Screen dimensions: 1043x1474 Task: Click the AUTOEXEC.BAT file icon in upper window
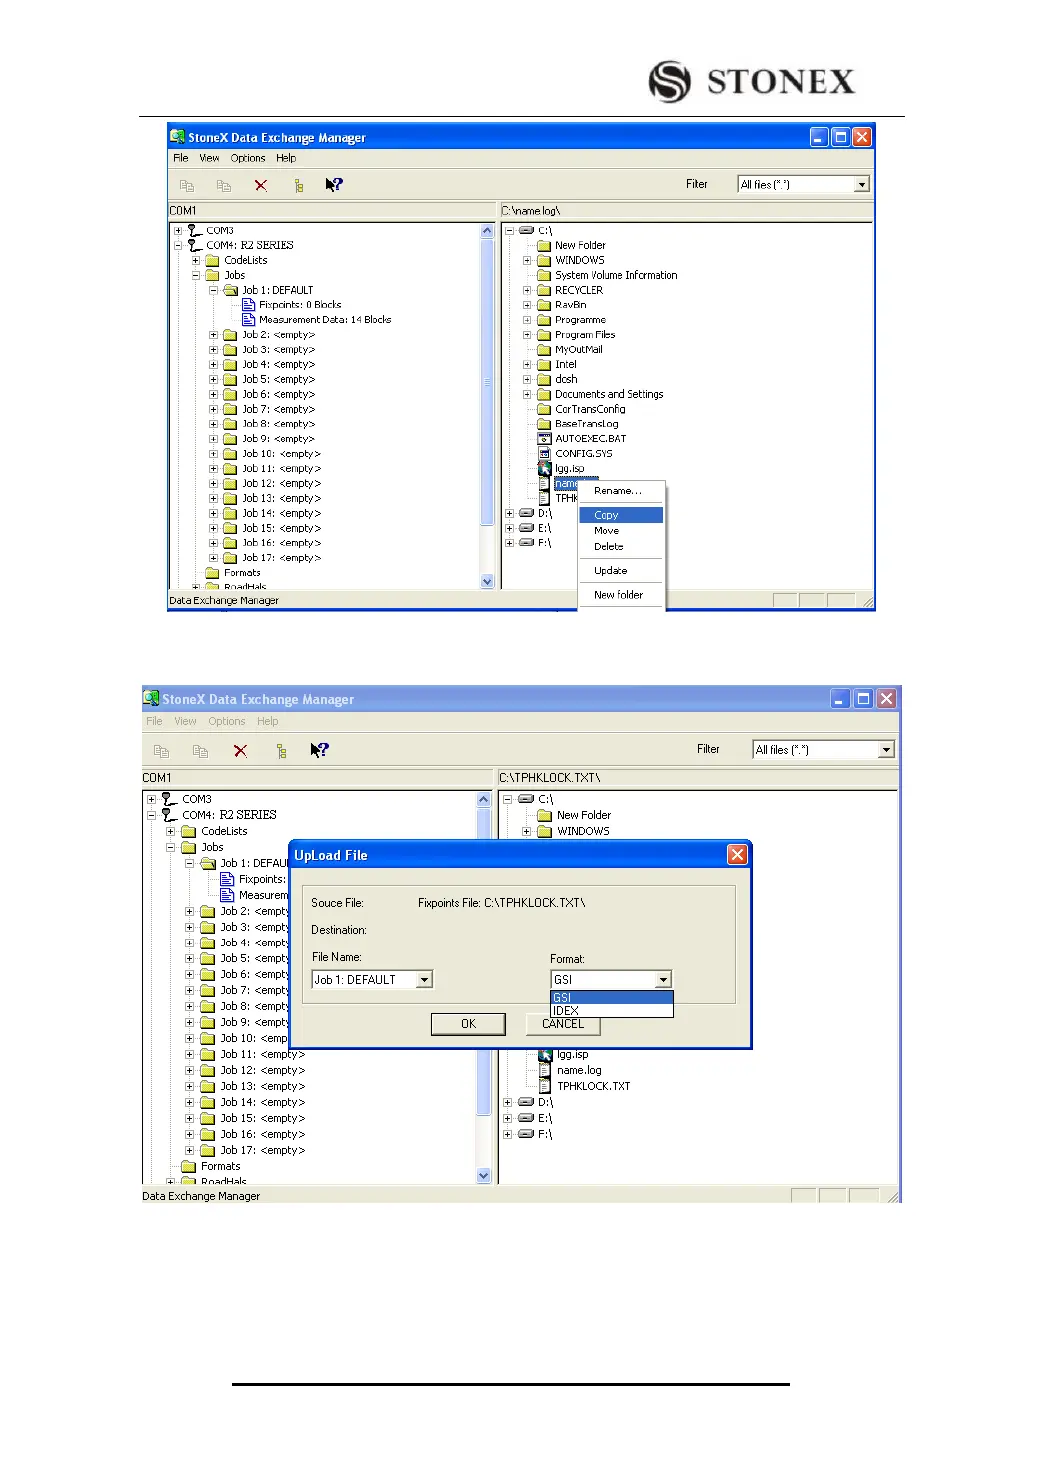pyautogui.click(x=544, y=438)
